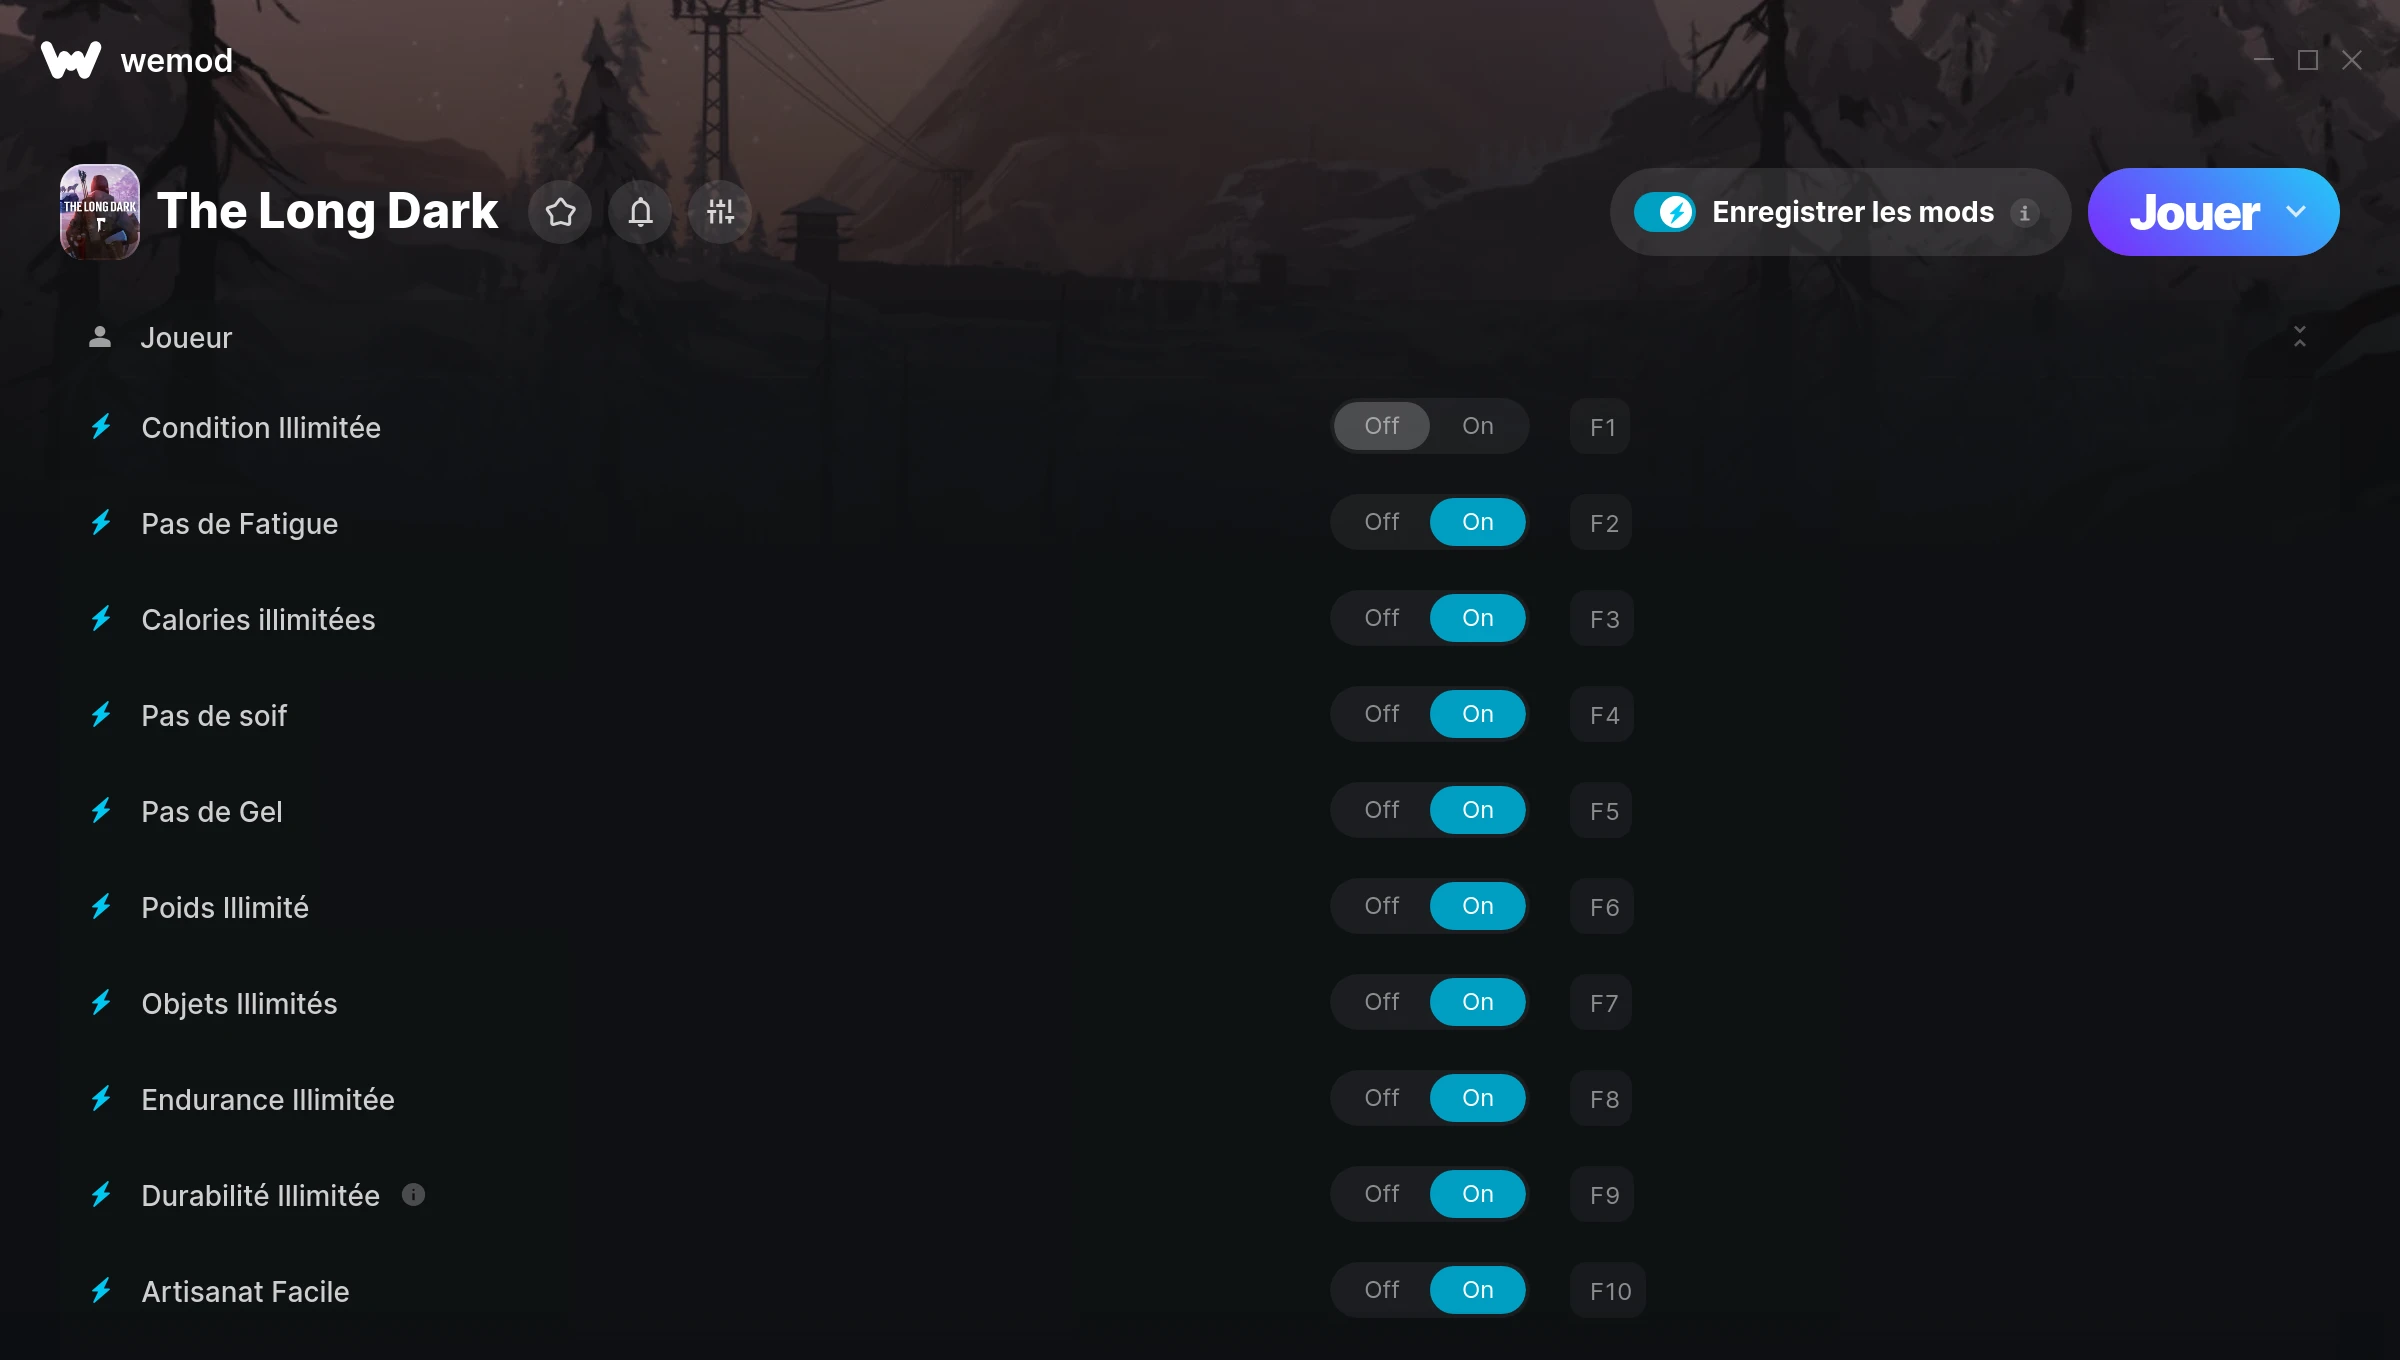Screen dimensions: 2400x1360
Task: Change the F10 hotkey for Artisanat Facile
Action: coord(1608,1291)
